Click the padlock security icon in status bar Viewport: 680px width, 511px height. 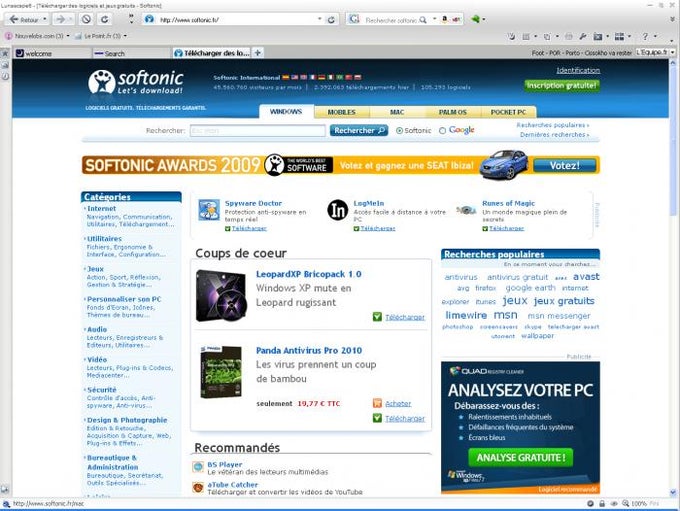click(x=602, y=503)
